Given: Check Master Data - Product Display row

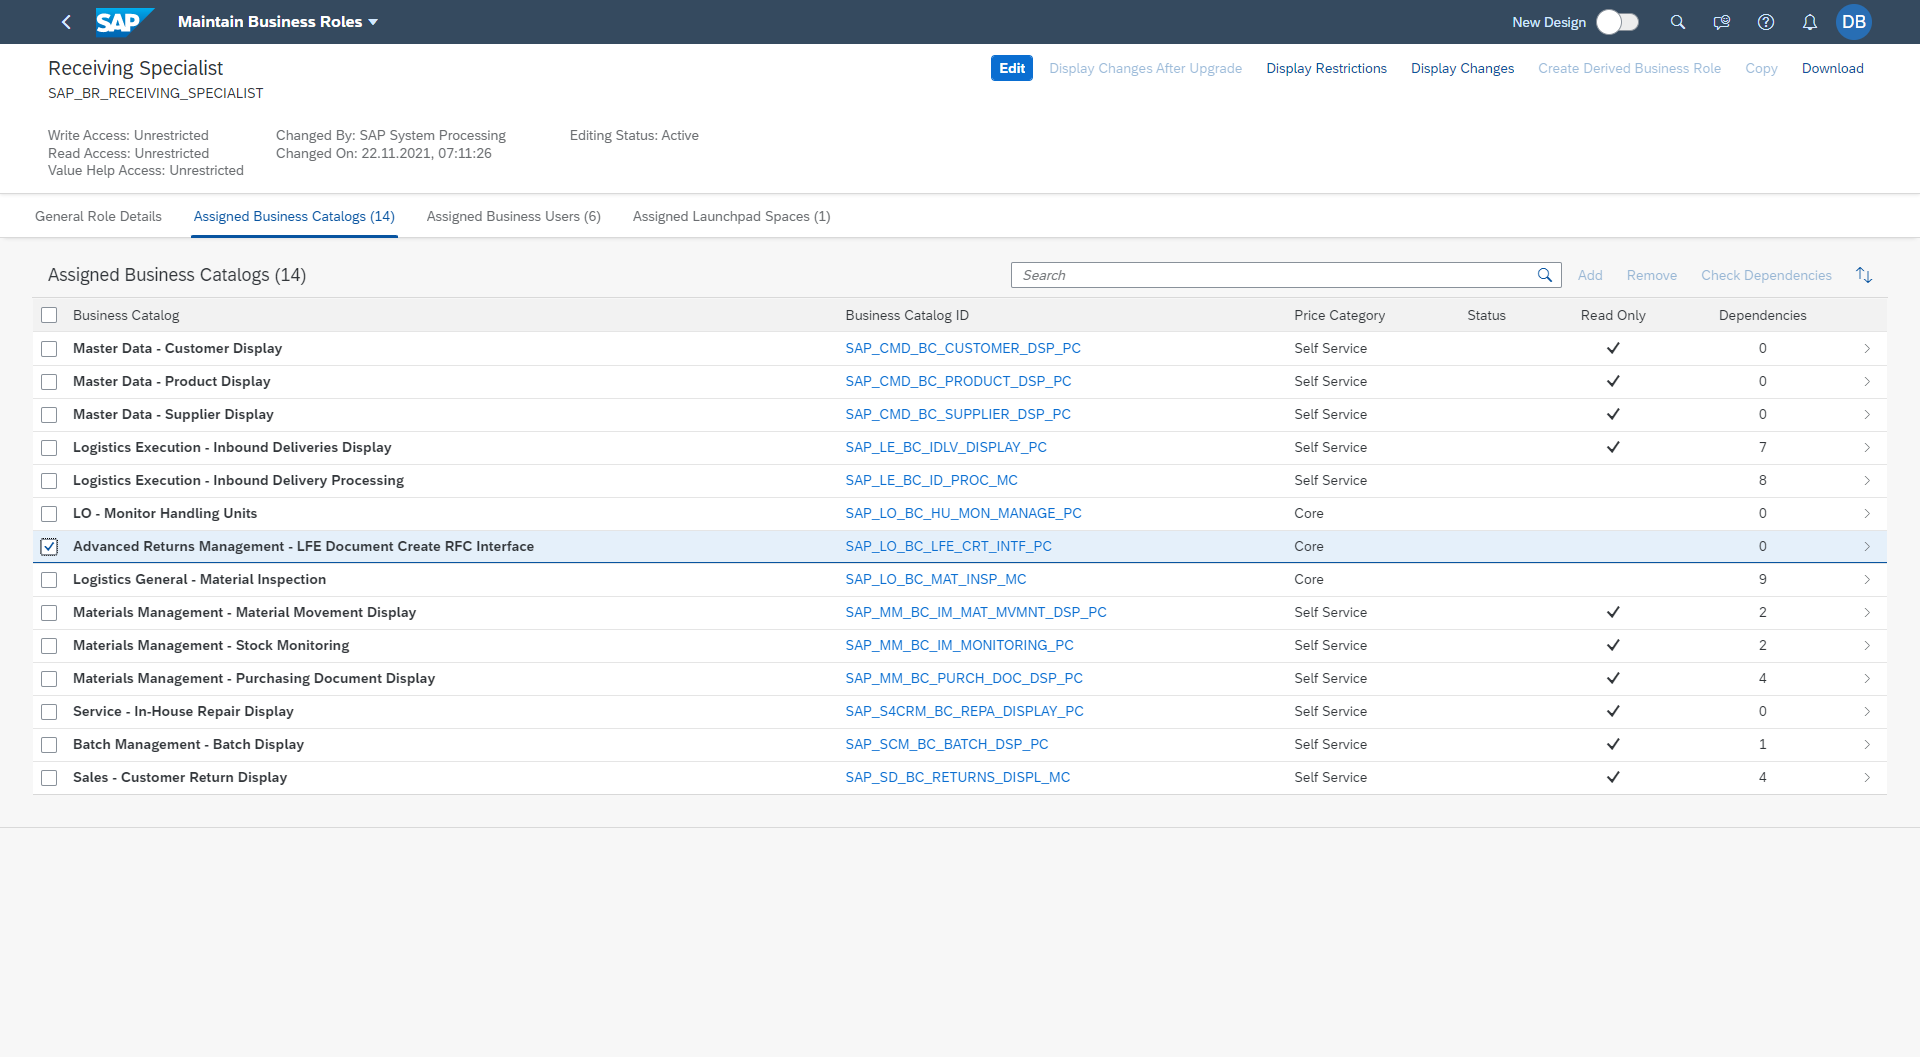Looking at the screenshot, I should pos(49,382).
